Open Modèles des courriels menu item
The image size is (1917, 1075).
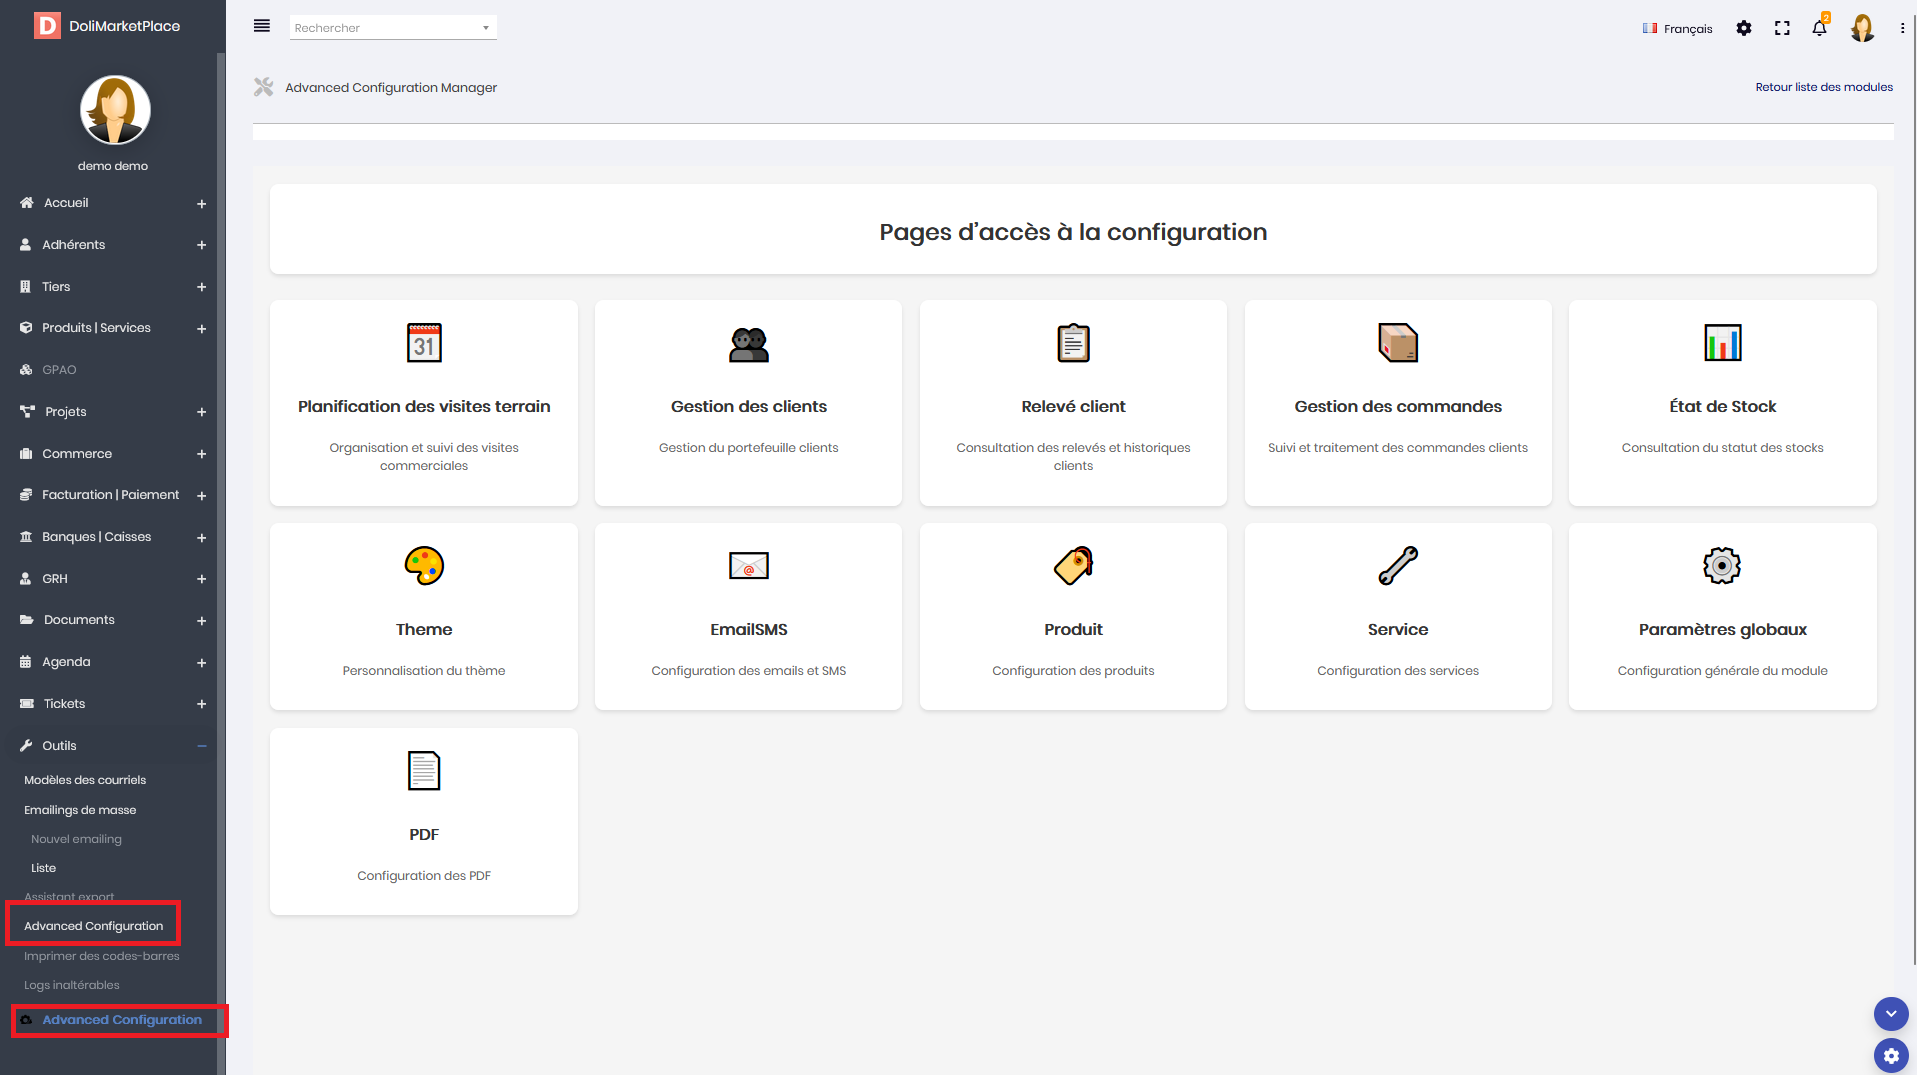click(85, 780)
